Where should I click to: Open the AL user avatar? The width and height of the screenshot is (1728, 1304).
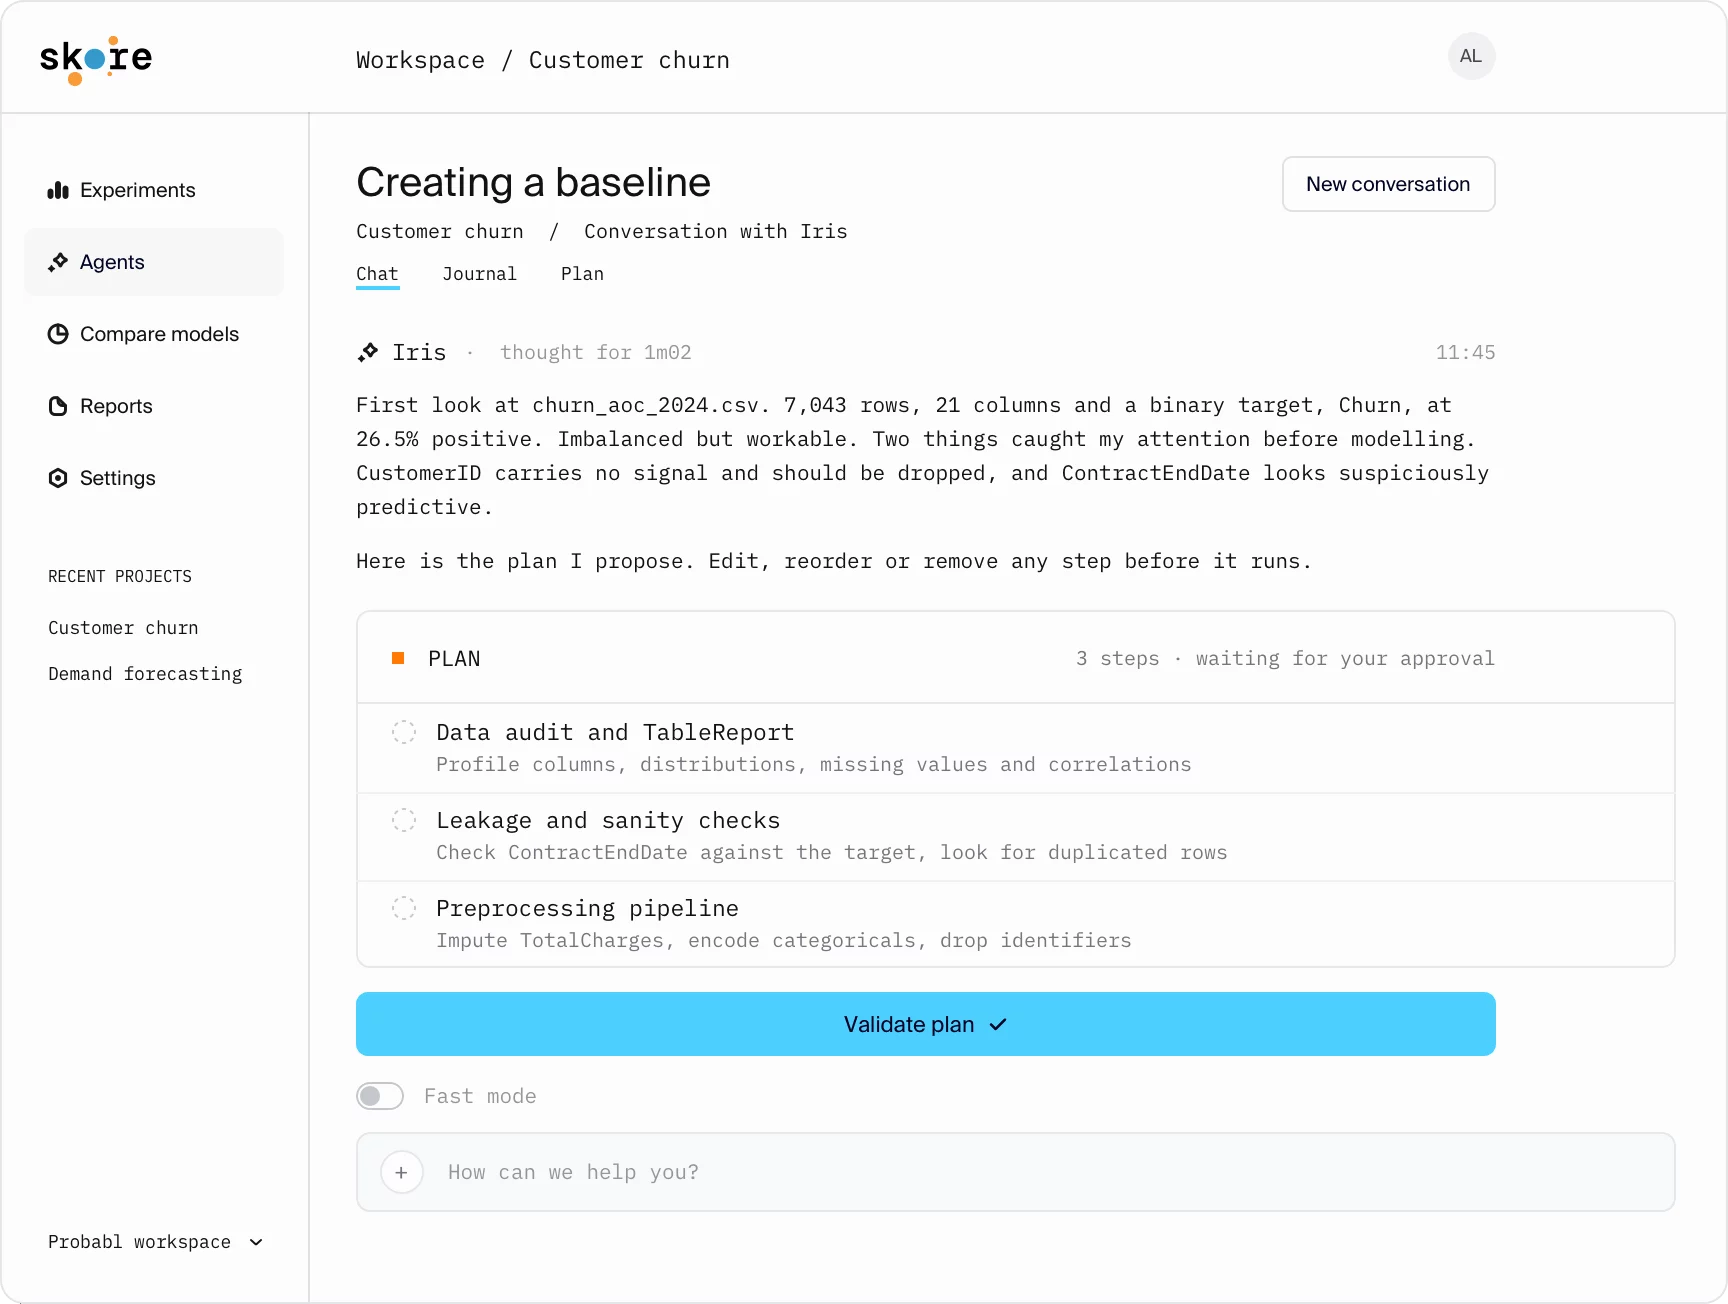point(1471,56)
